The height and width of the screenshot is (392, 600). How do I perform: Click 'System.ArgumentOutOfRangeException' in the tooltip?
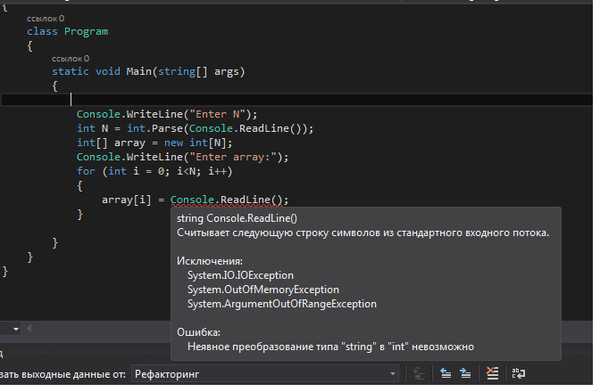point(282,304)
